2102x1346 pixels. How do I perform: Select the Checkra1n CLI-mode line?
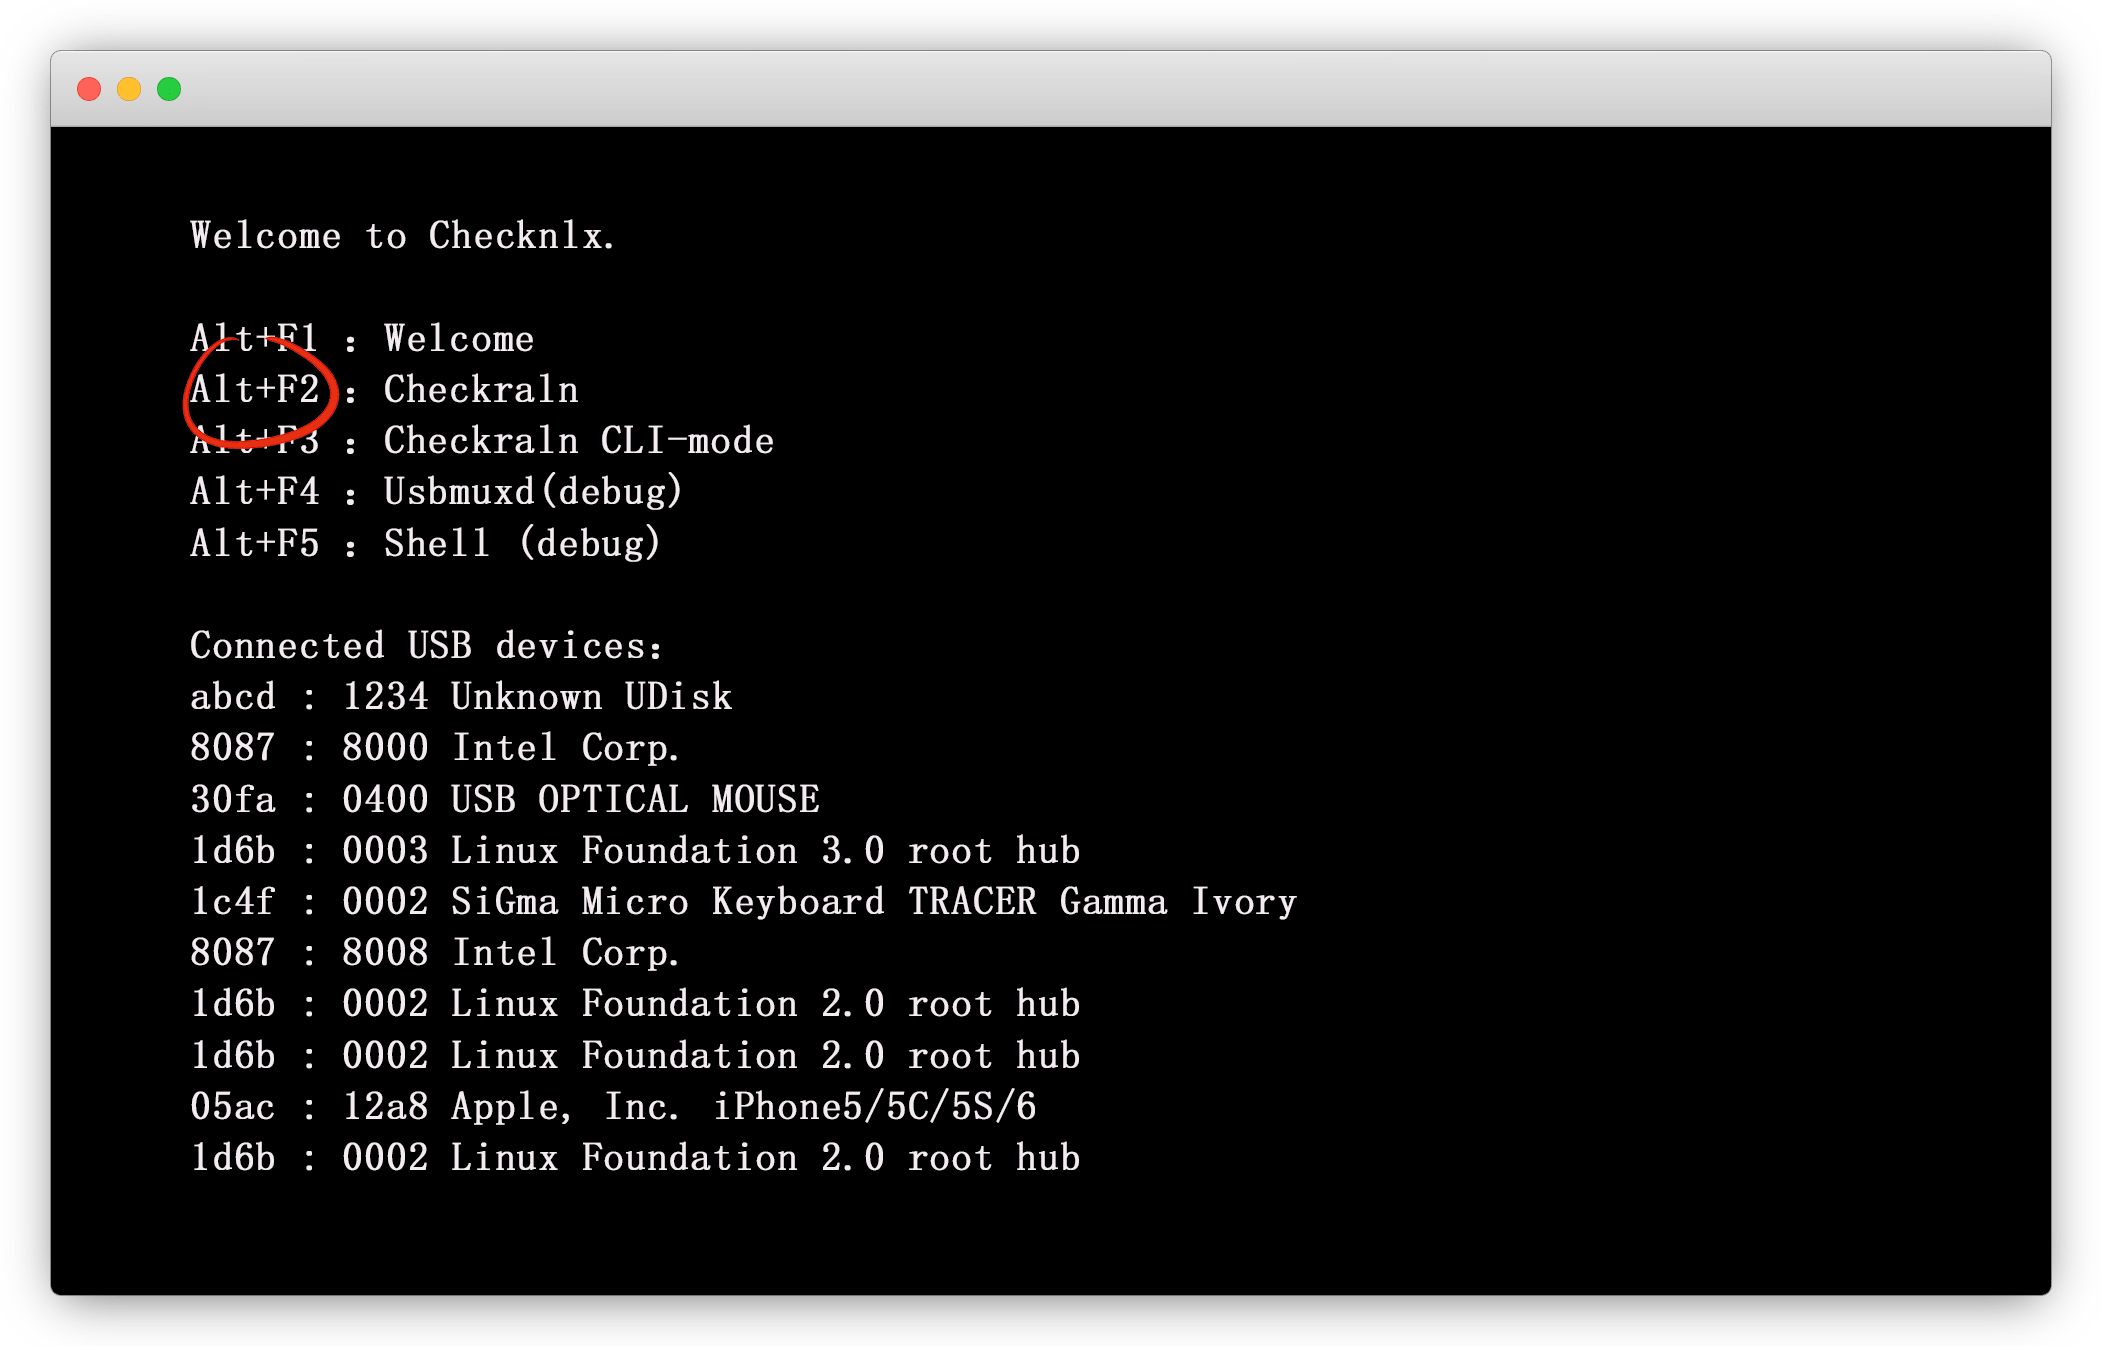coord(482,441)
